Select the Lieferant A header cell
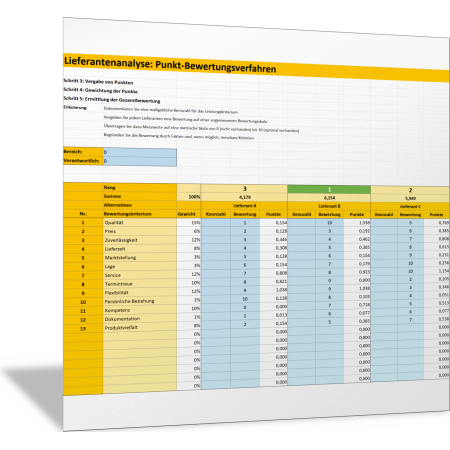The image size is (450, 450). point(244,206)
